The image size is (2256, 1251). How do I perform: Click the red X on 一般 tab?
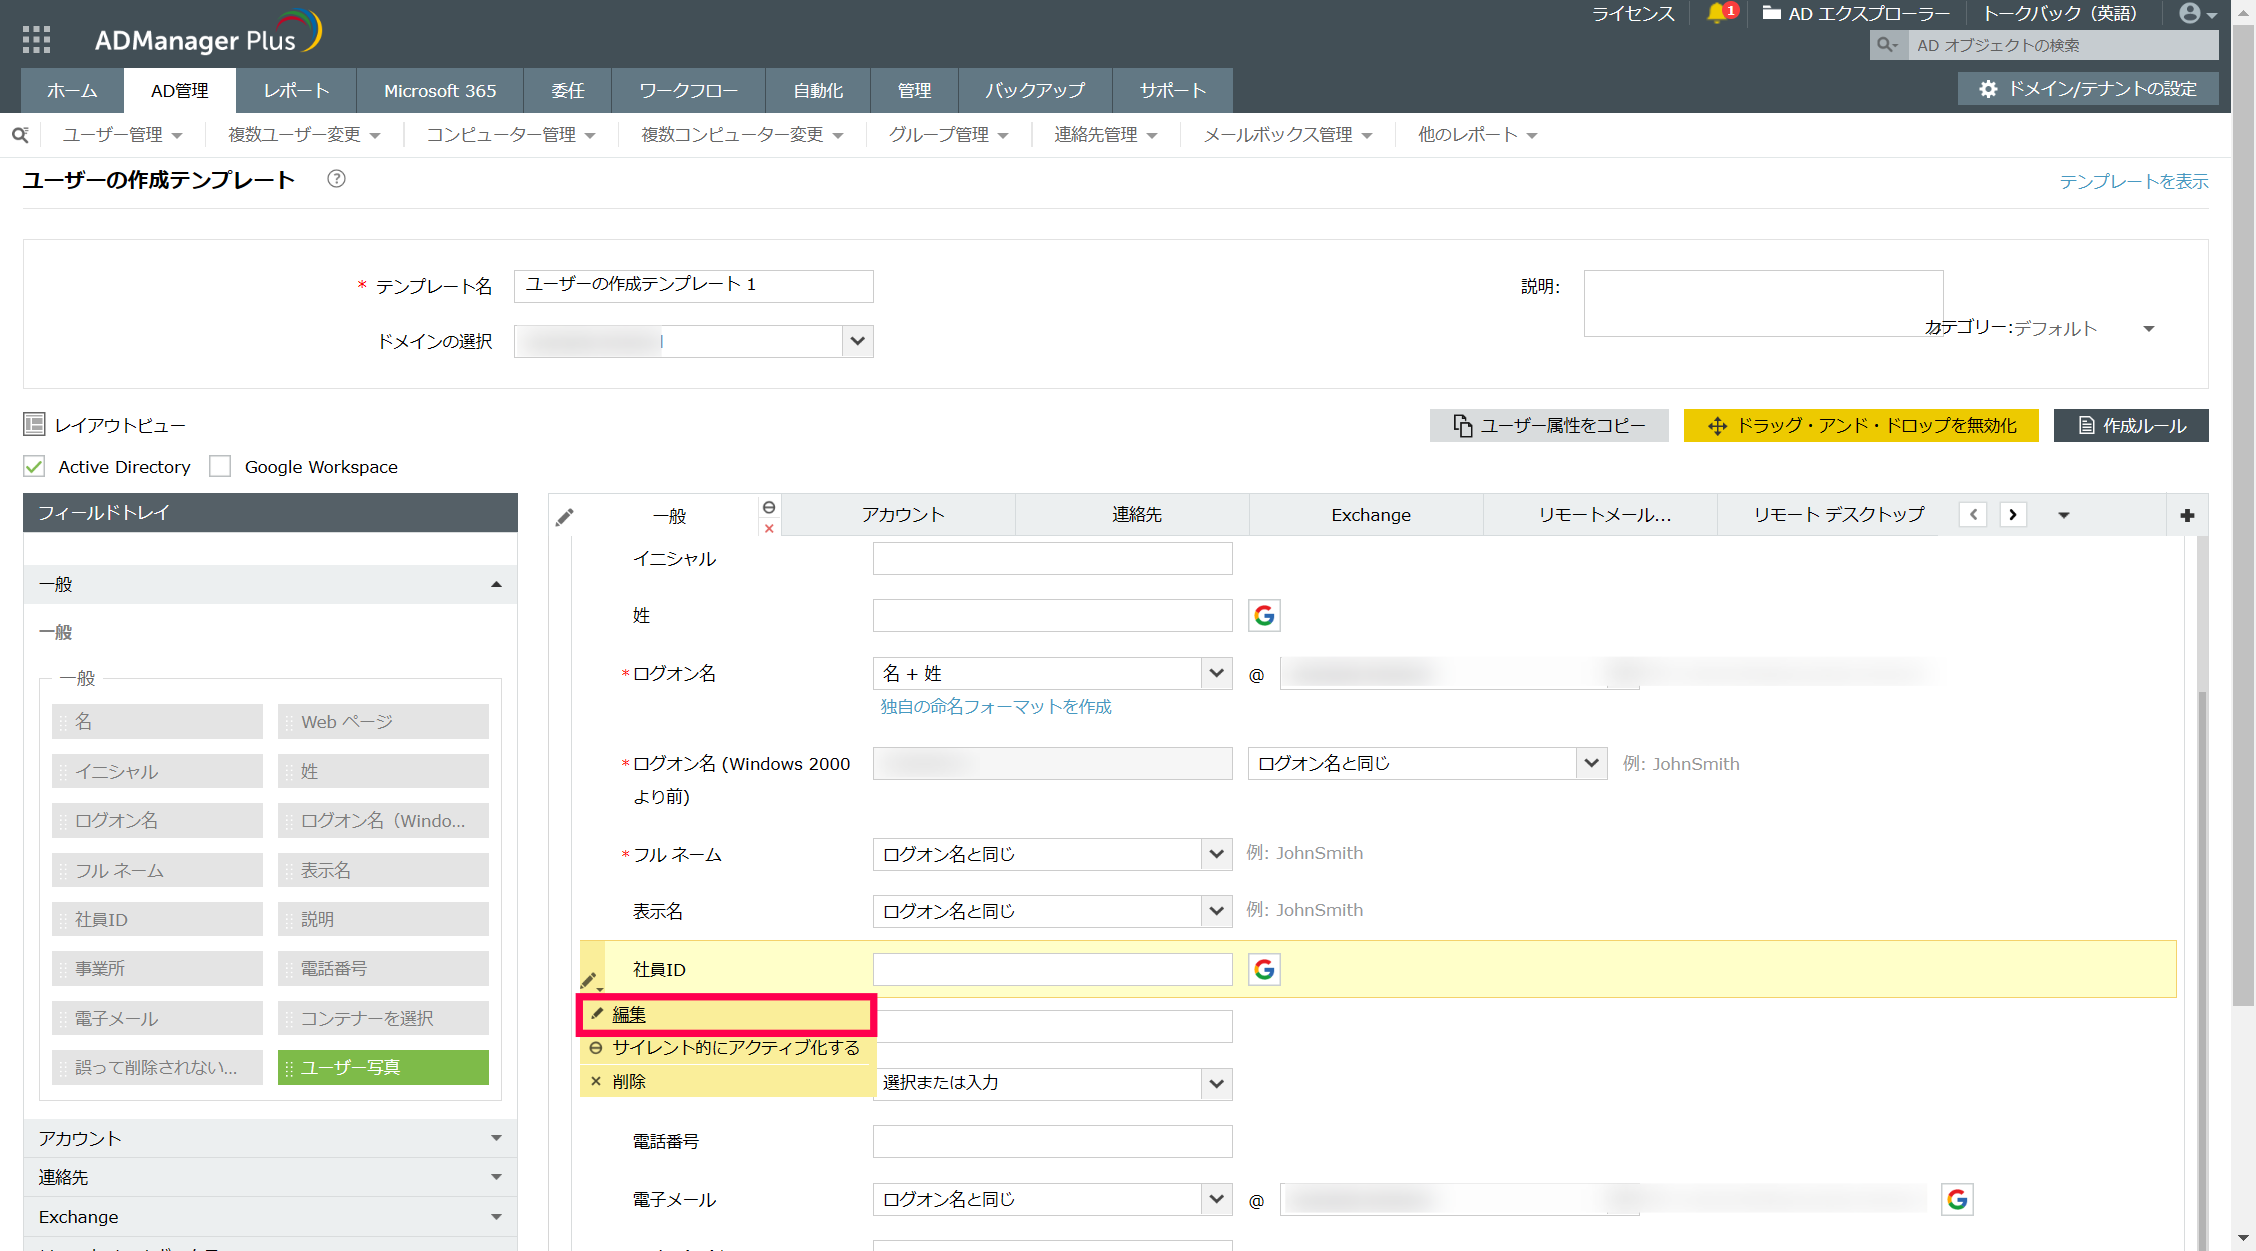[x=769, y=528]
